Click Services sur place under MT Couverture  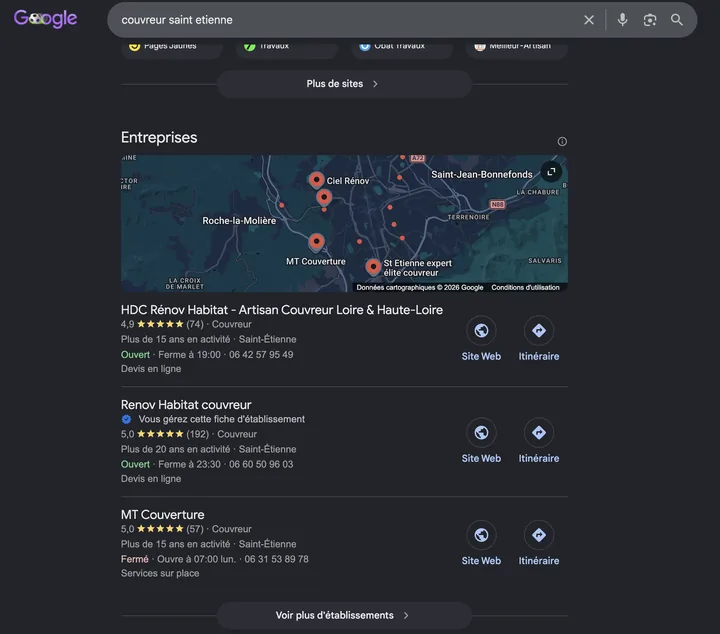160,573
